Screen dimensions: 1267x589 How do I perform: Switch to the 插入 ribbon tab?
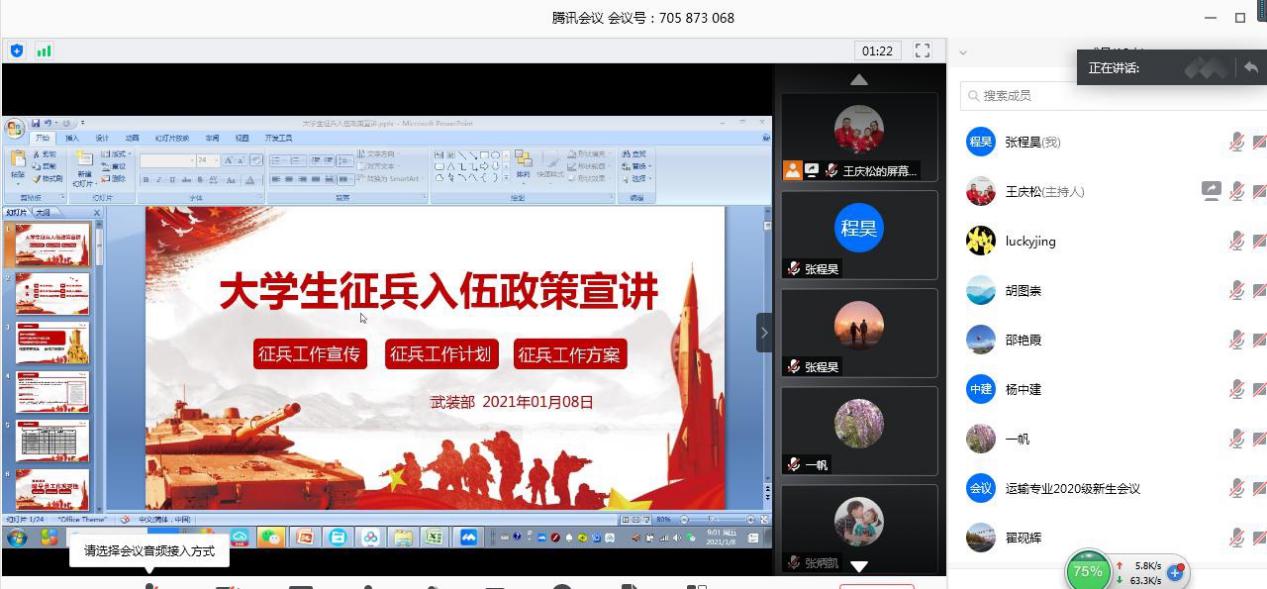click(x=72, y=138)
